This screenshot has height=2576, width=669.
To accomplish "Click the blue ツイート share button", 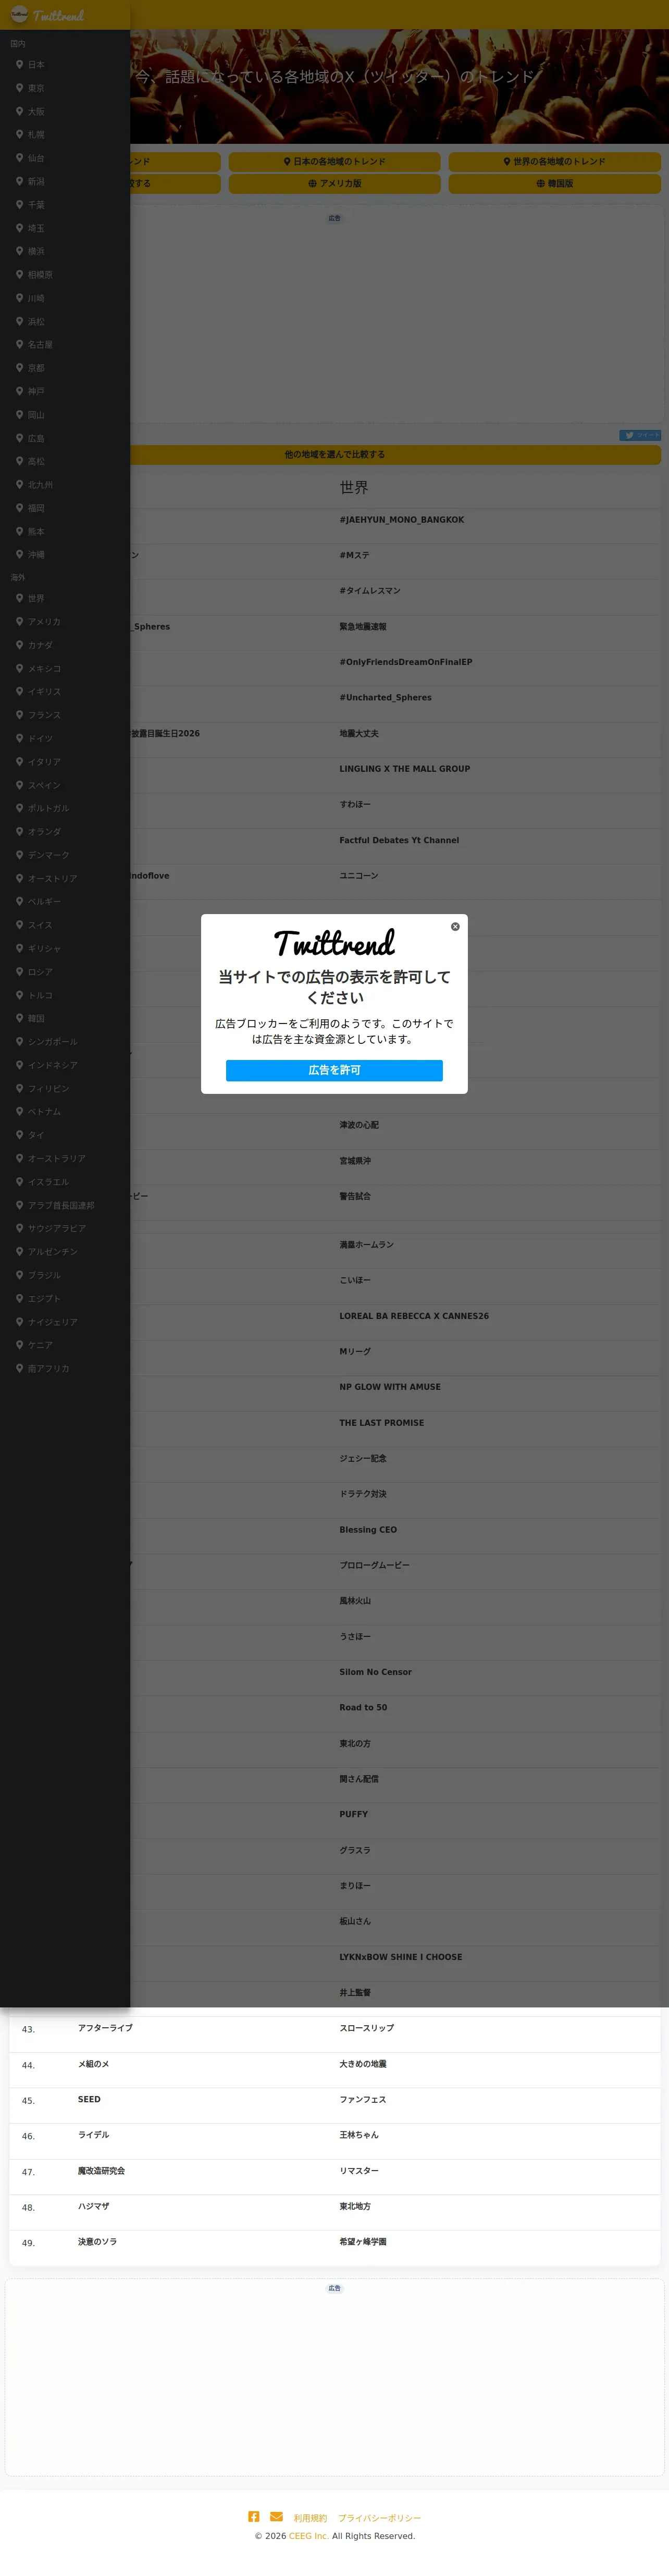I will coord(640,435).
